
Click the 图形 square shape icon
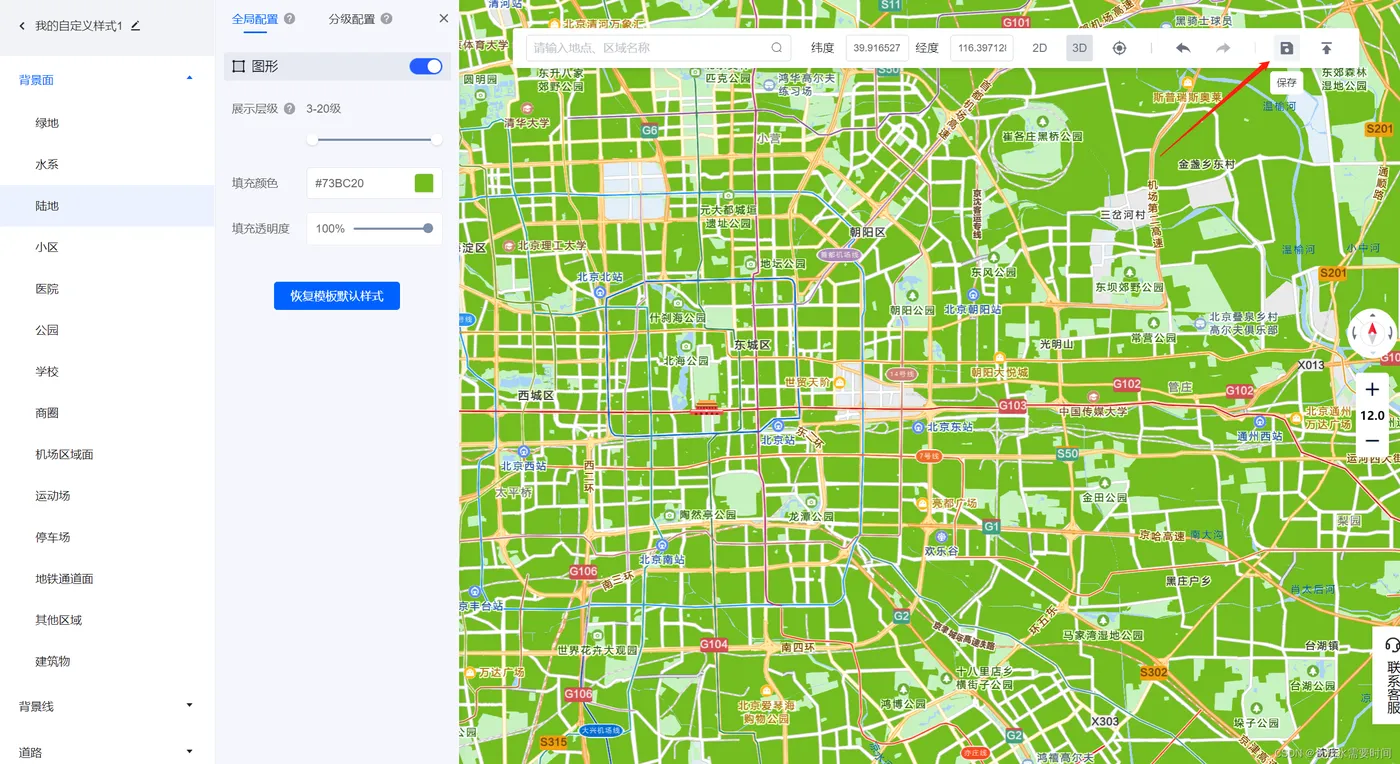click(238, 66)
